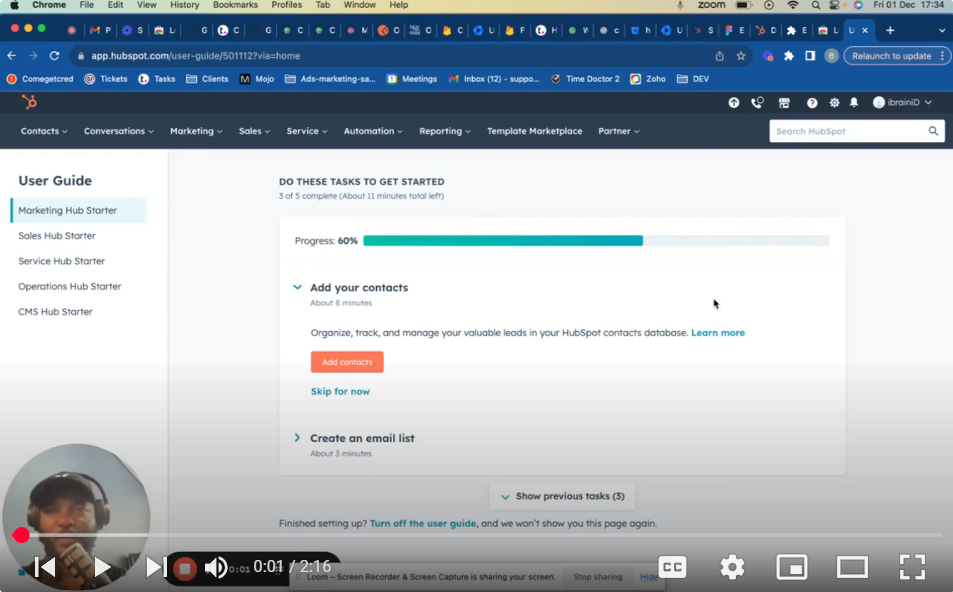
Task: Click the share icon in the address bar
Action: 720,56
